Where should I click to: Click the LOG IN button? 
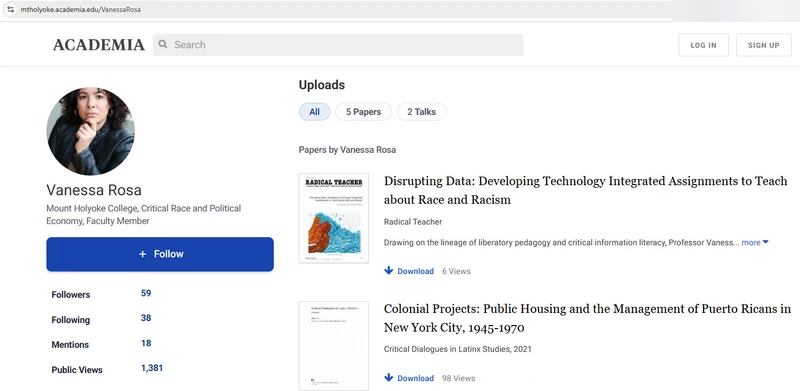click(704, 45)
